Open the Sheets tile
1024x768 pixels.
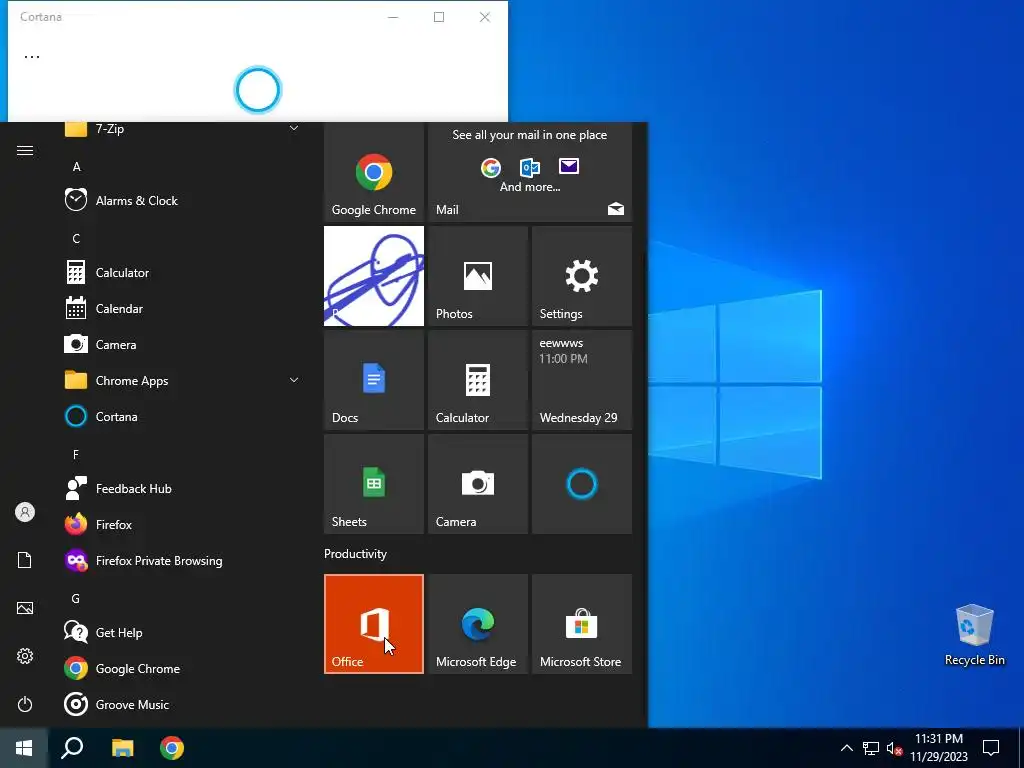[x=374, y=484]
